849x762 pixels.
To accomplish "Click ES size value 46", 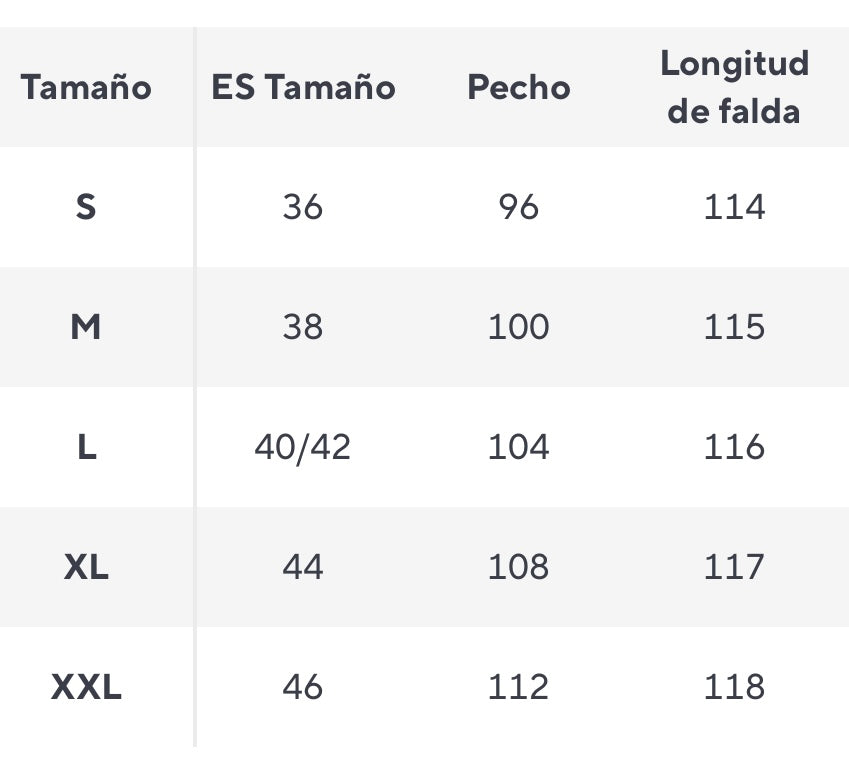I will pos(303,687).
